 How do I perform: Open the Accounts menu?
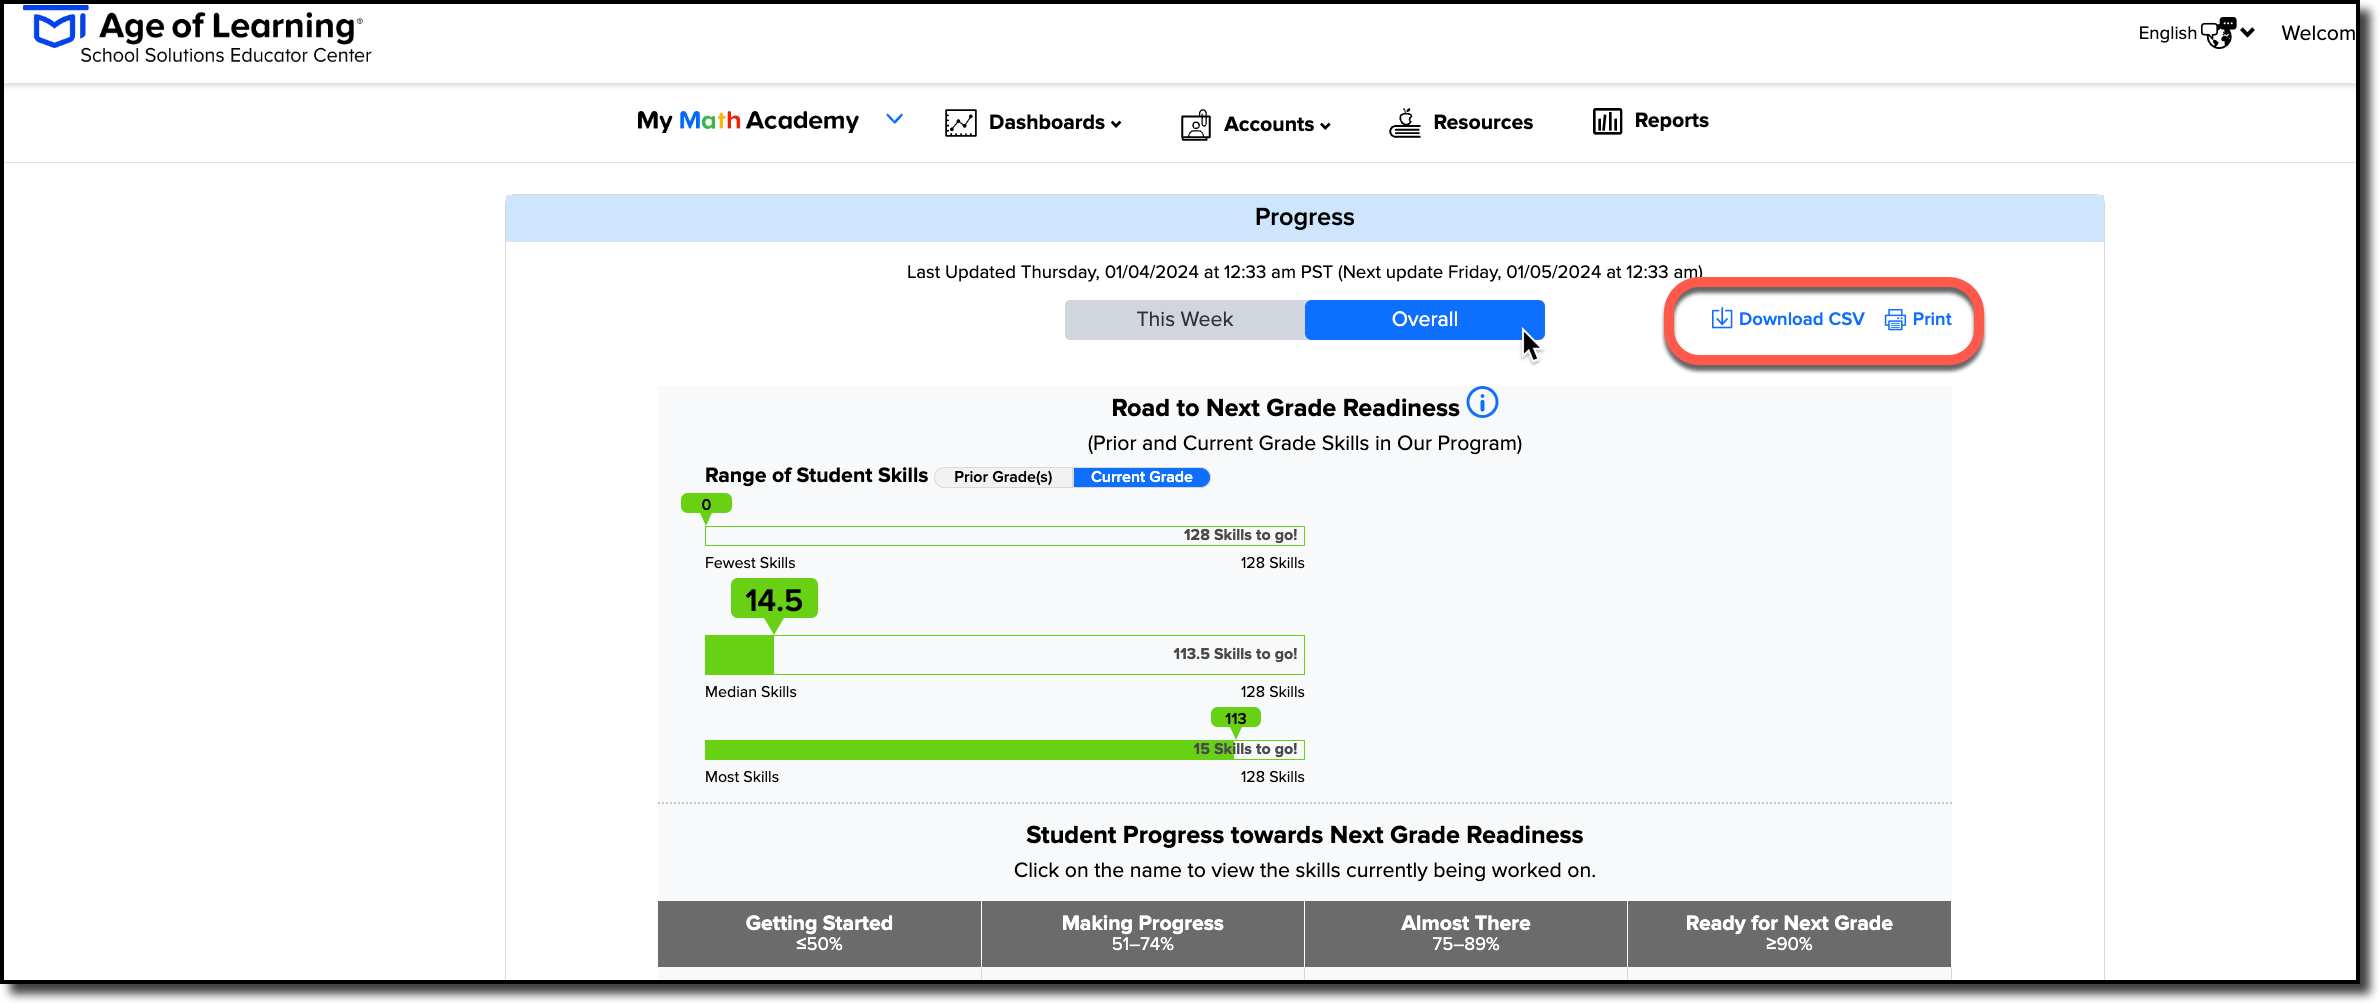[x=1277, y=124]
